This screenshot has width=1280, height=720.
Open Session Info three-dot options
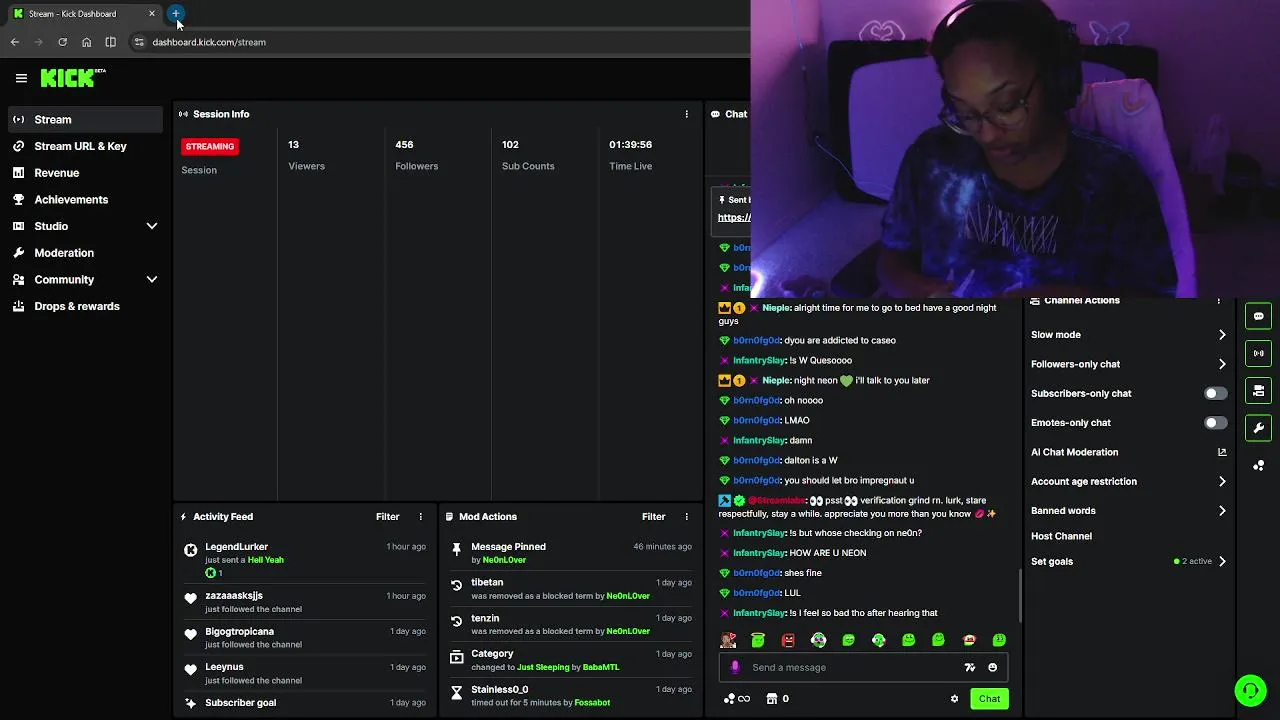(686, 114)
